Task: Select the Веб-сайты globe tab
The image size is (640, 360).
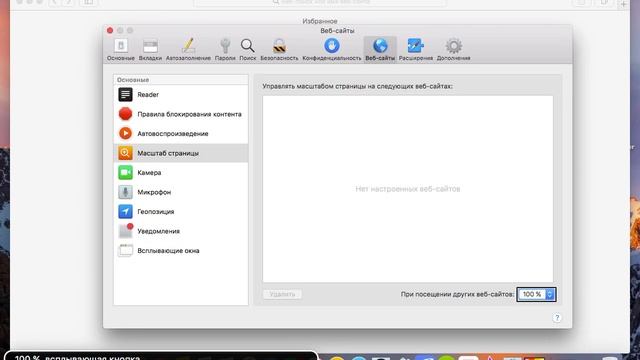Action: pyautogui.click(x=380, y=49)
